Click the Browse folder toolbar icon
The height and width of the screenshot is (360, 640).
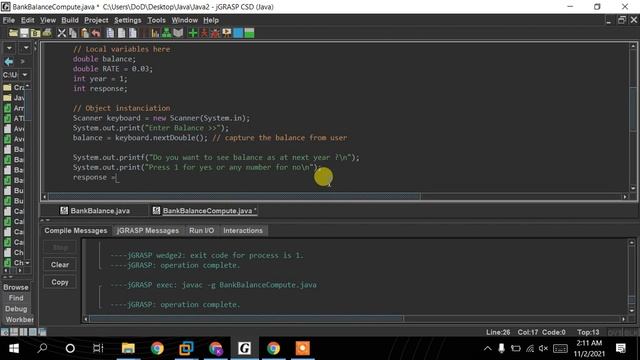coord(36,33)
